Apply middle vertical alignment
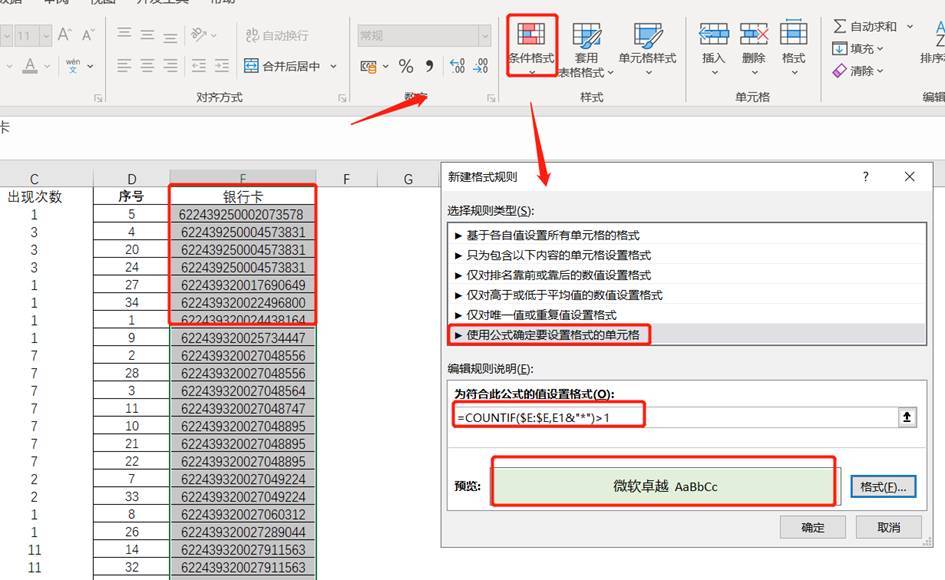 148,35
